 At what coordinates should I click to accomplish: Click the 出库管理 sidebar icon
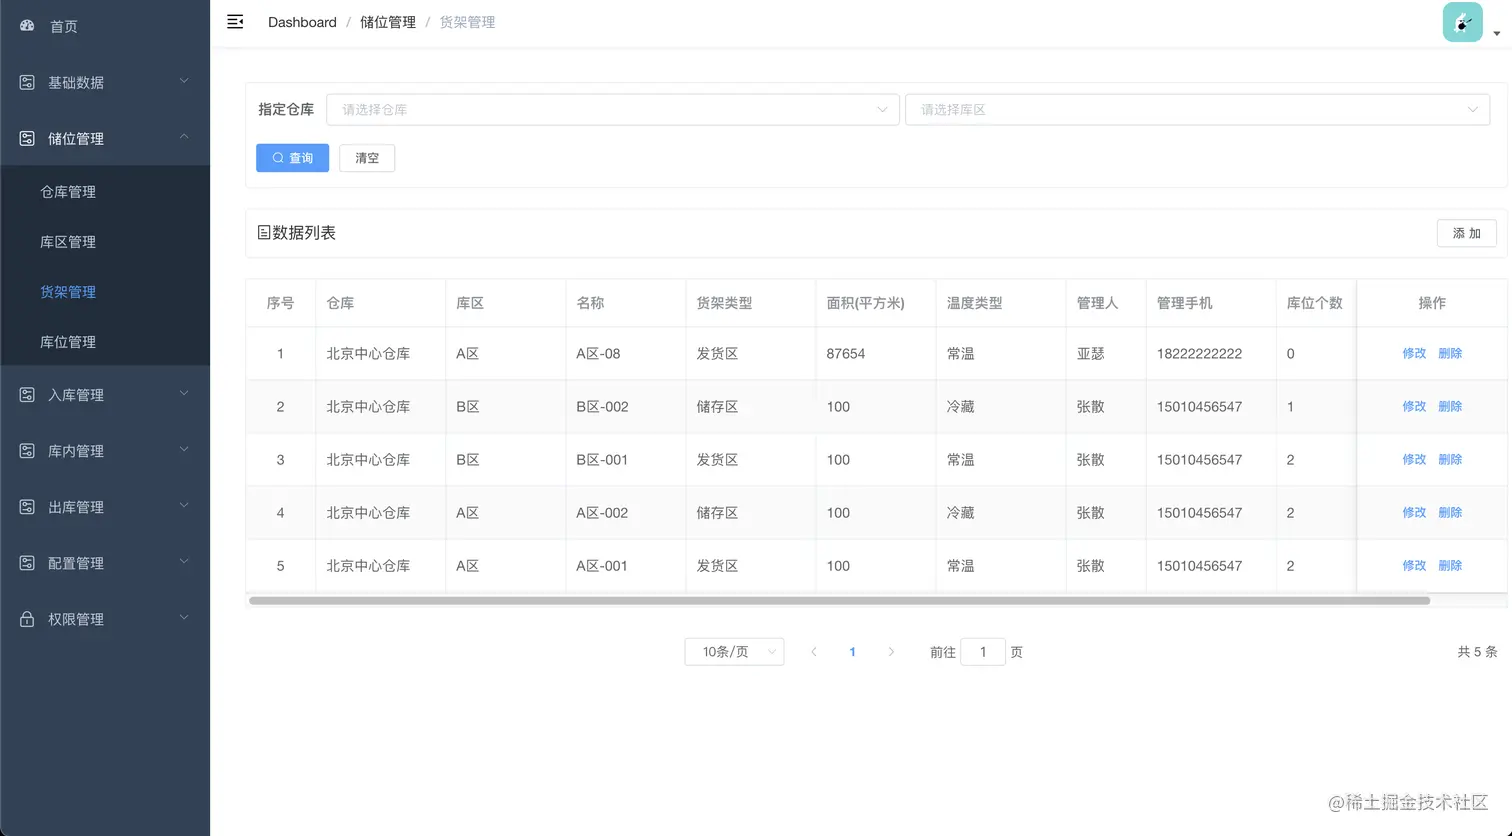(x=27, y=507)
